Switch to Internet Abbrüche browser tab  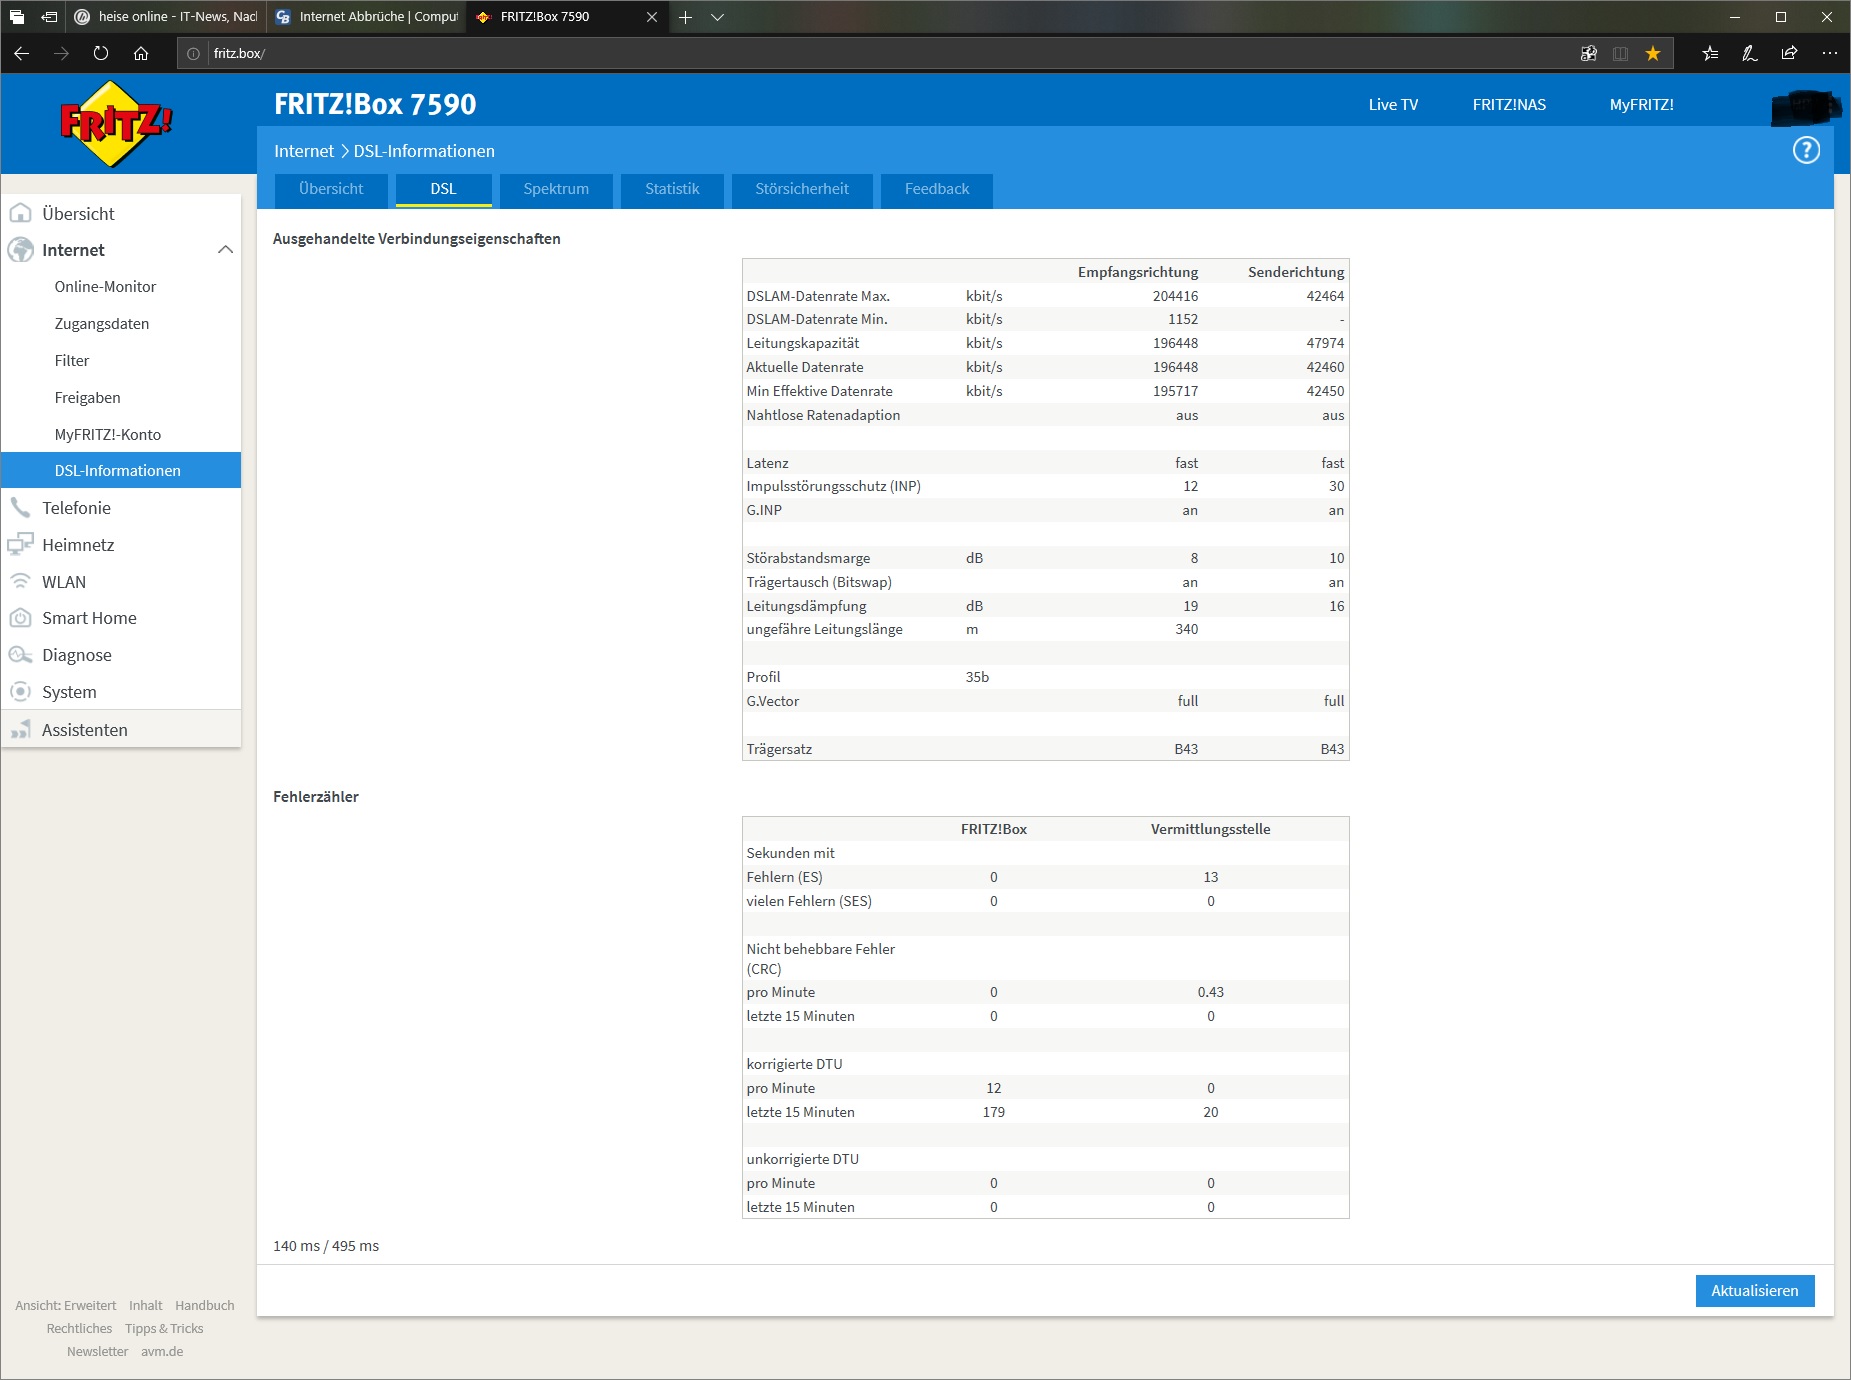[366, 17]
